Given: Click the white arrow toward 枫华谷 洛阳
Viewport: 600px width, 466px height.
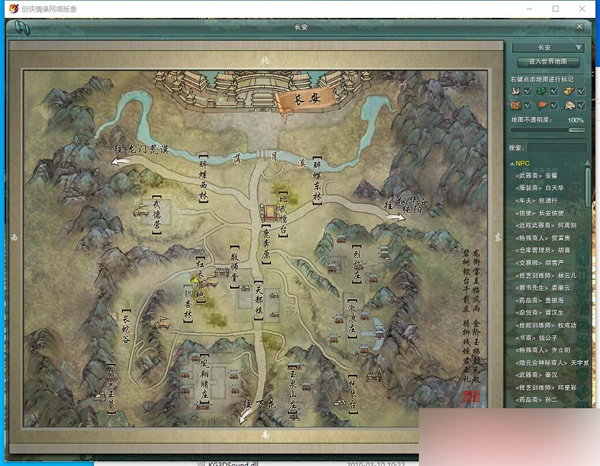Looking at the screenshot, I should point(396,218).
